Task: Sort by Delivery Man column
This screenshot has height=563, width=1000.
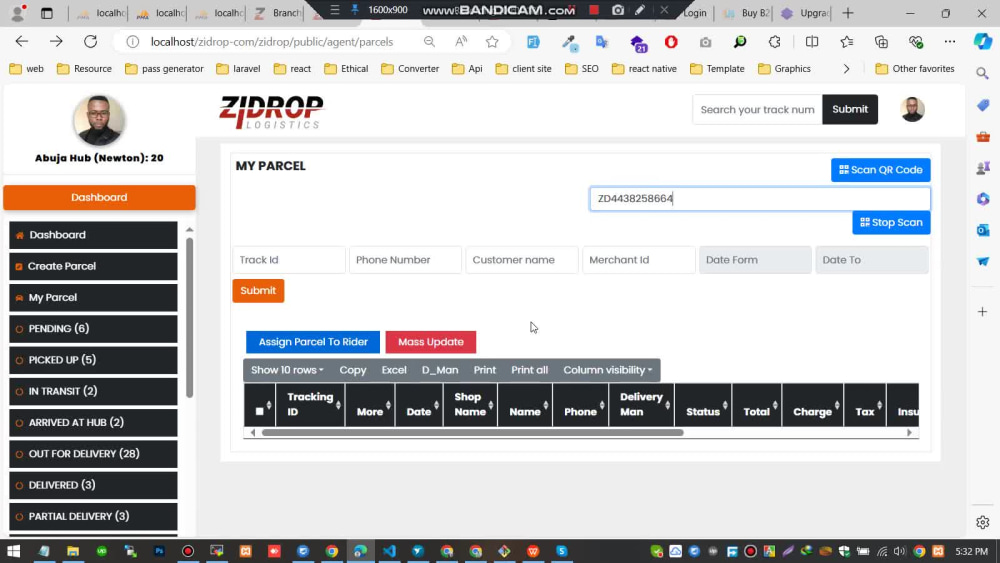Action: 642,404
